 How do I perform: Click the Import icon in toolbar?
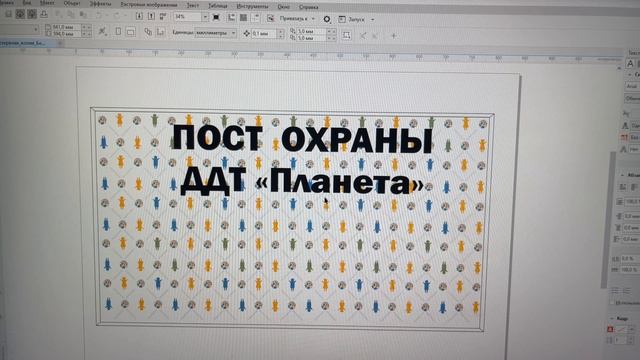point(139,16)
